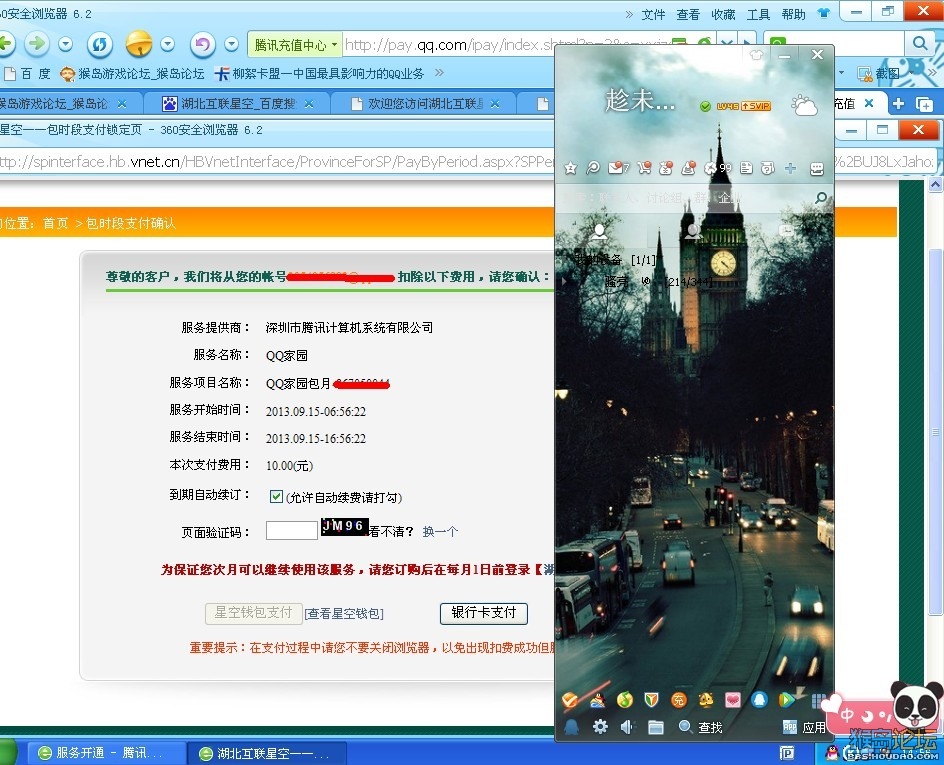Viewport: 944px width, 765px height.
Task: Open the 查看 menu in the browser
Action: (688, 14)
